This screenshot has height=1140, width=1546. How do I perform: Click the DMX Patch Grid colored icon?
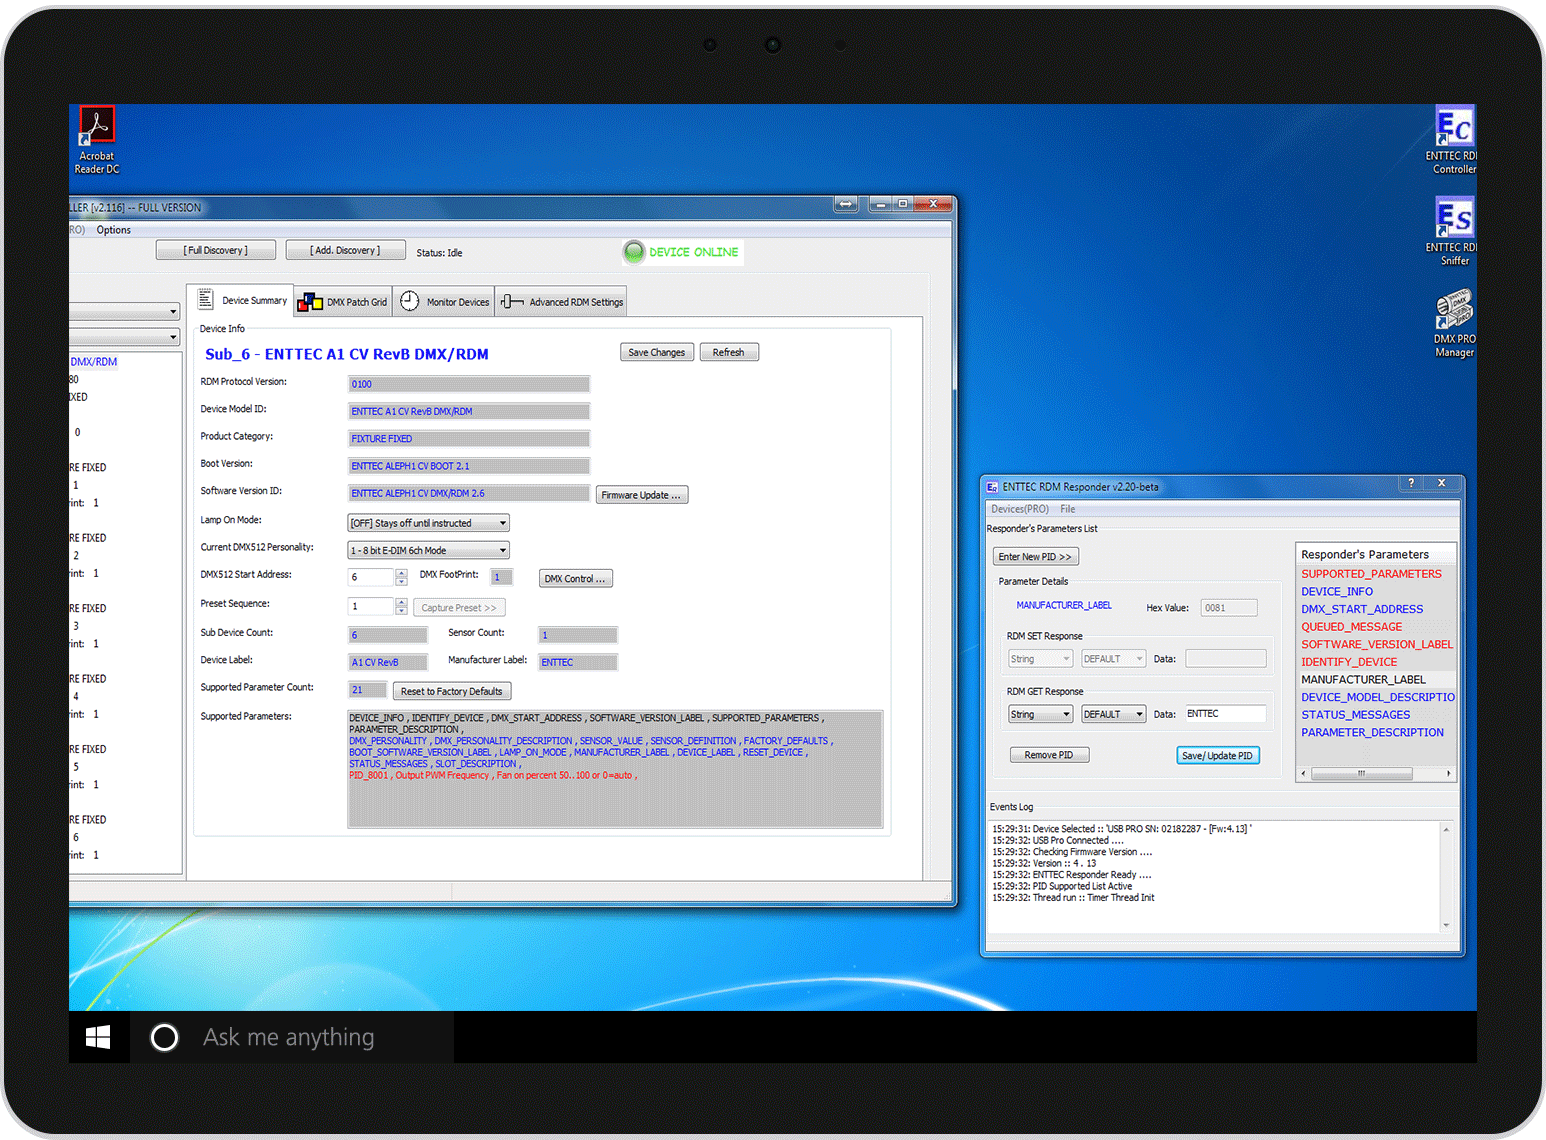310,302
